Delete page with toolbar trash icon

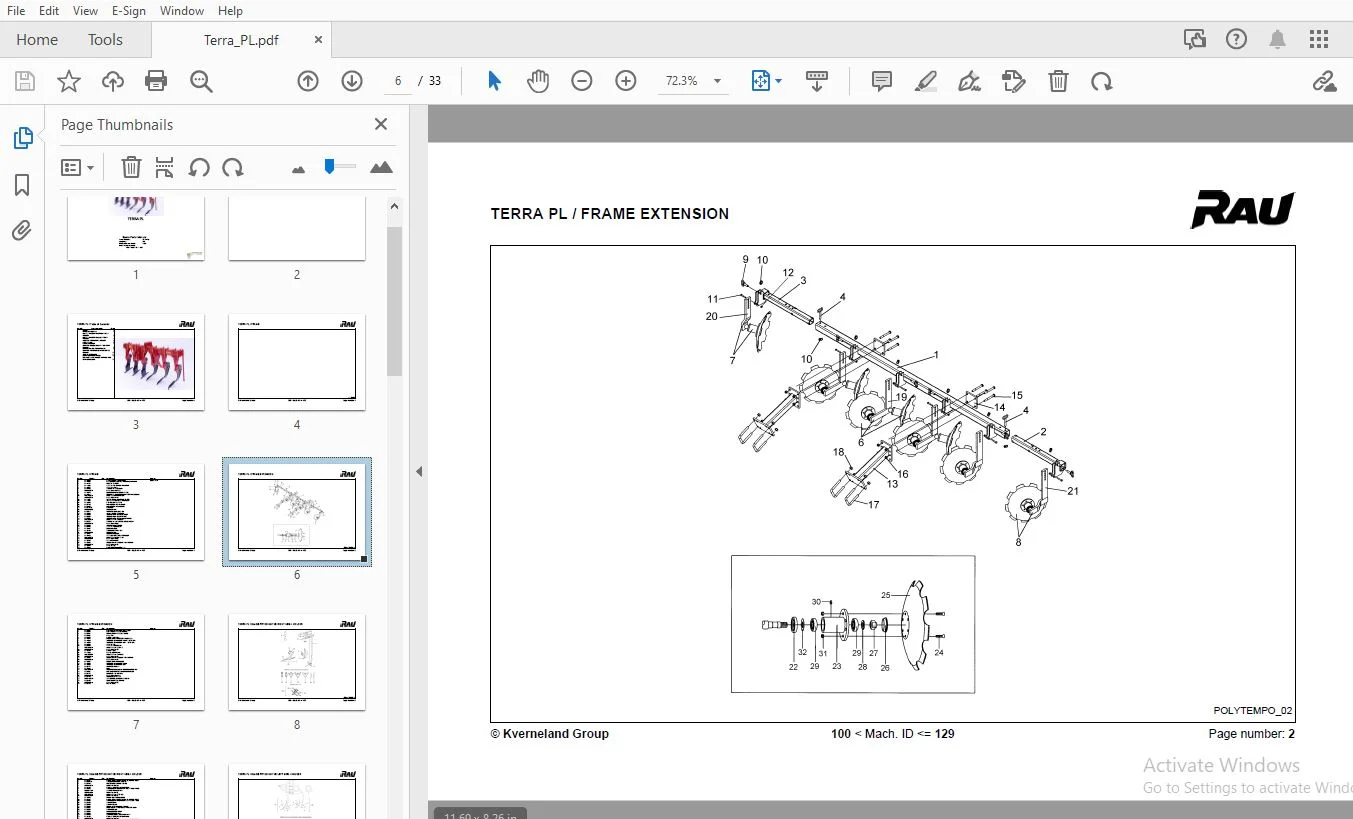tap(1058, 81)
